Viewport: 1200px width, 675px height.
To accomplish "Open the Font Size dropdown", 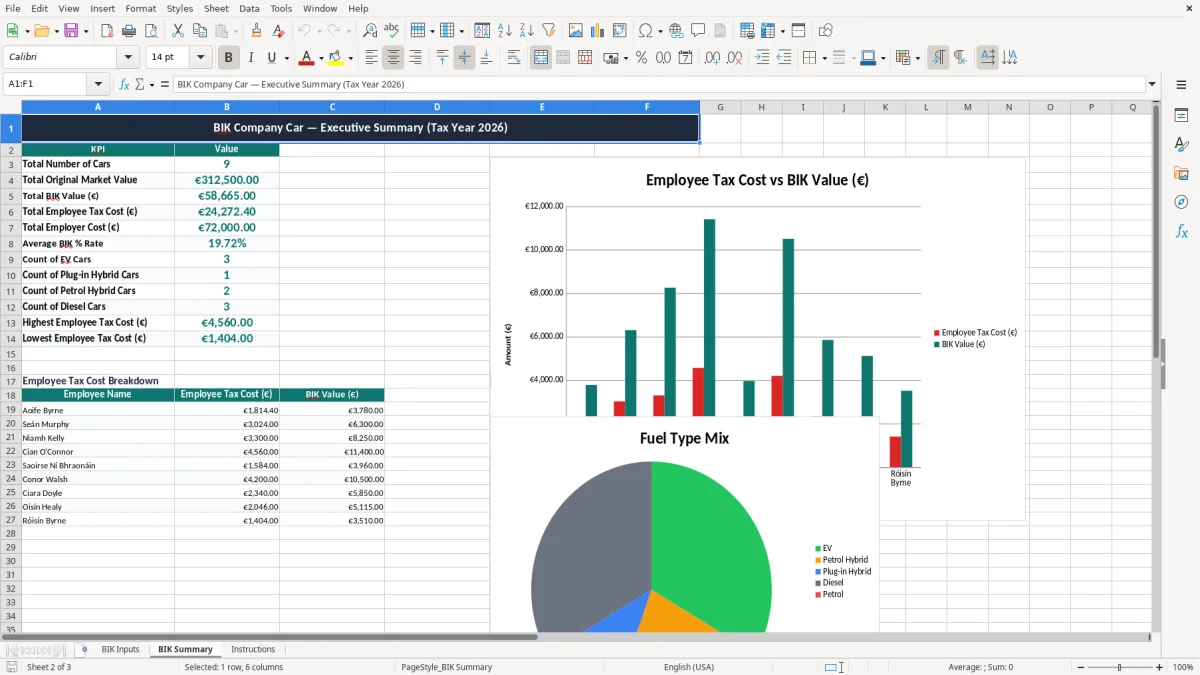I will click(x=200, y=58).
